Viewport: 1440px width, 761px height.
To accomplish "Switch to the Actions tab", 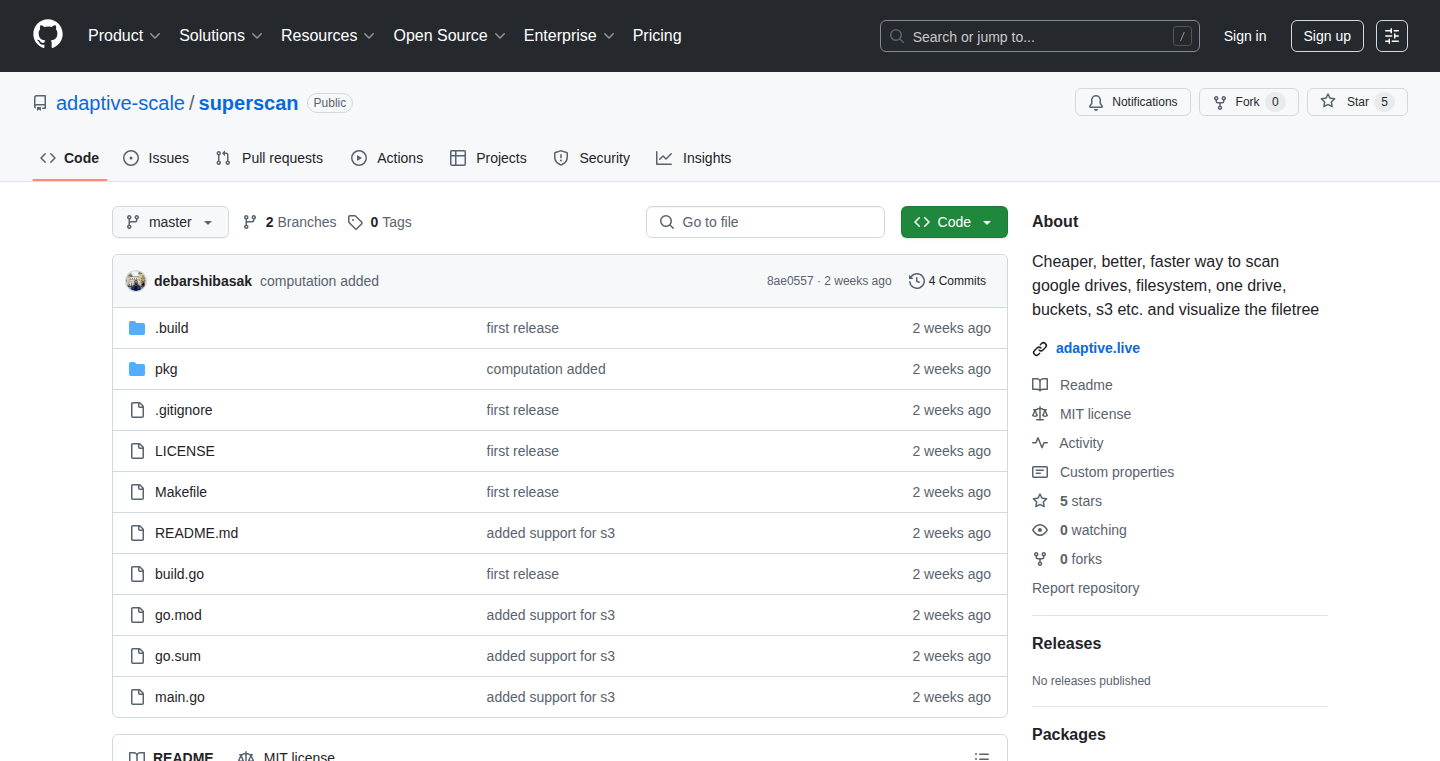I will click(387, 158).
